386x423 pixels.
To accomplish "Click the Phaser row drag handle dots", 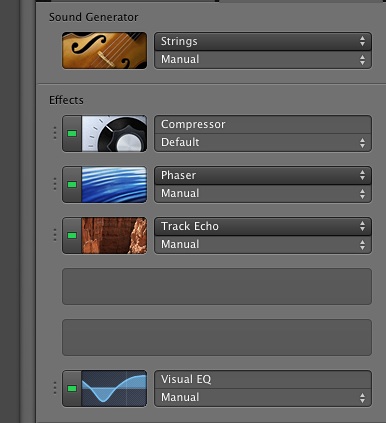I will pyautogui.click(x=55, y=184).
